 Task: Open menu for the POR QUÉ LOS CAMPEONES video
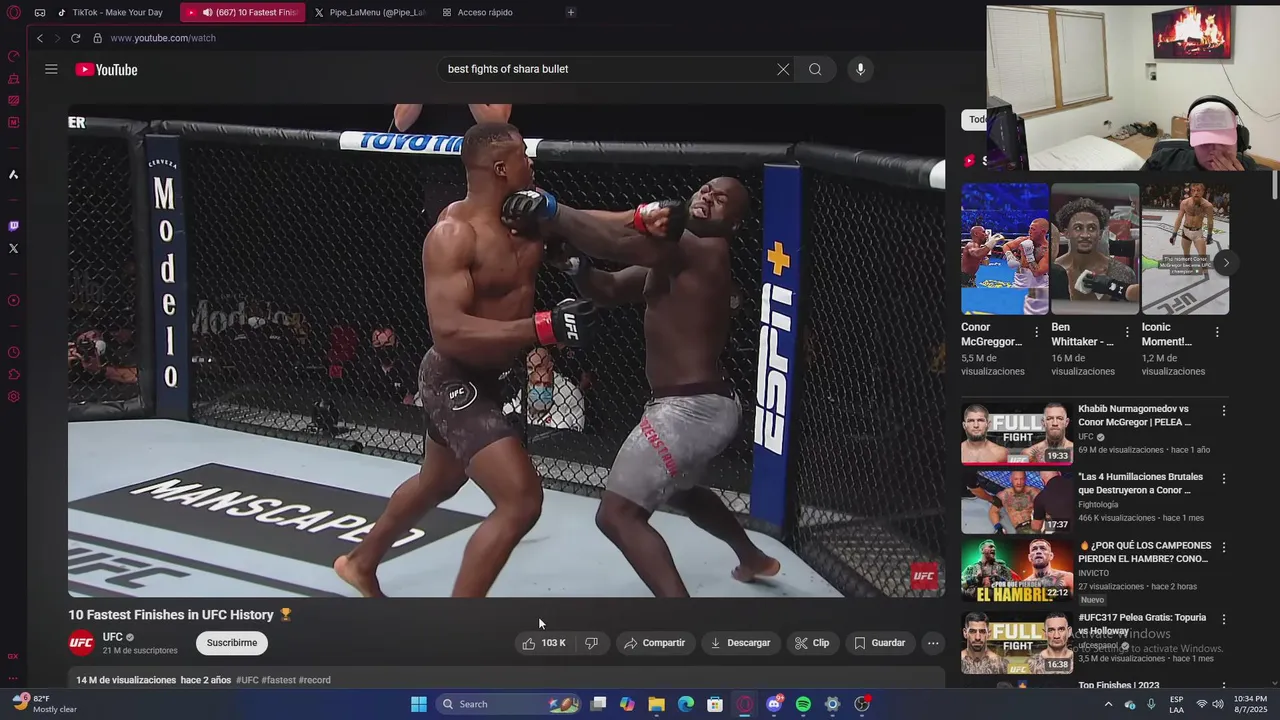click(1223, 548)
